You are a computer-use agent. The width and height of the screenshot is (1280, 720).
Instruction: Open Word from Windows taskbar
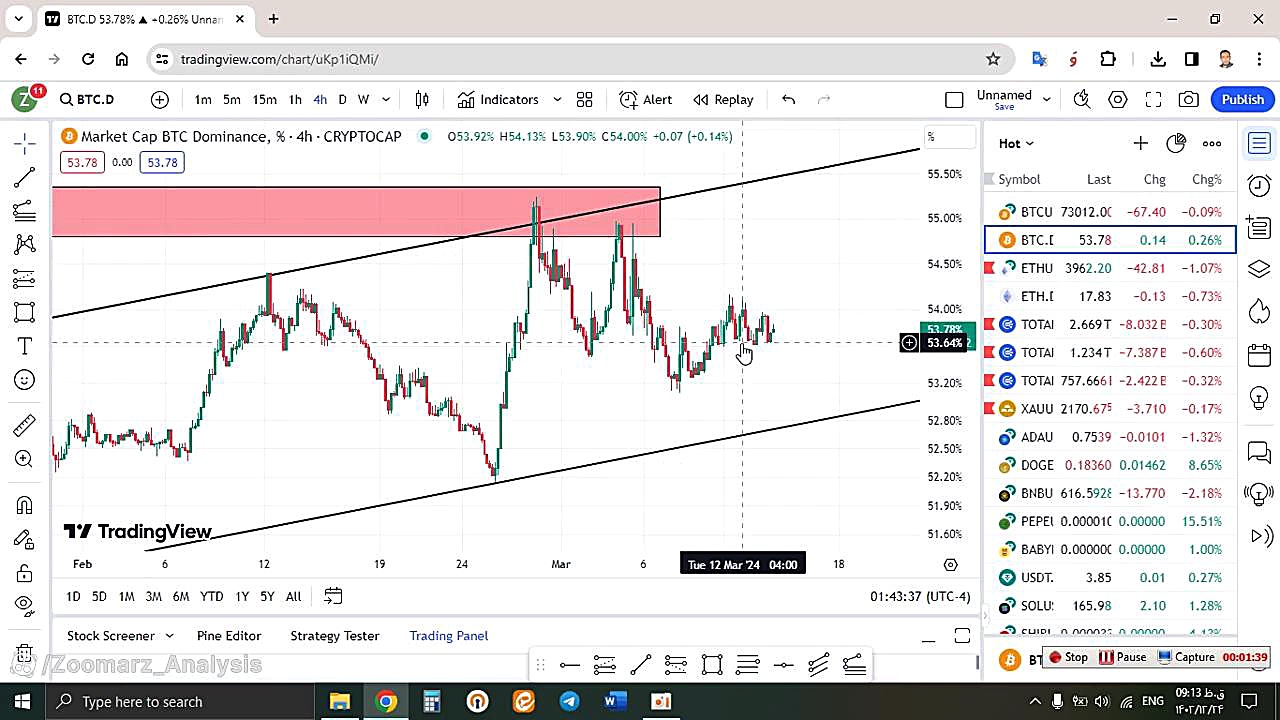click(615, 701)
